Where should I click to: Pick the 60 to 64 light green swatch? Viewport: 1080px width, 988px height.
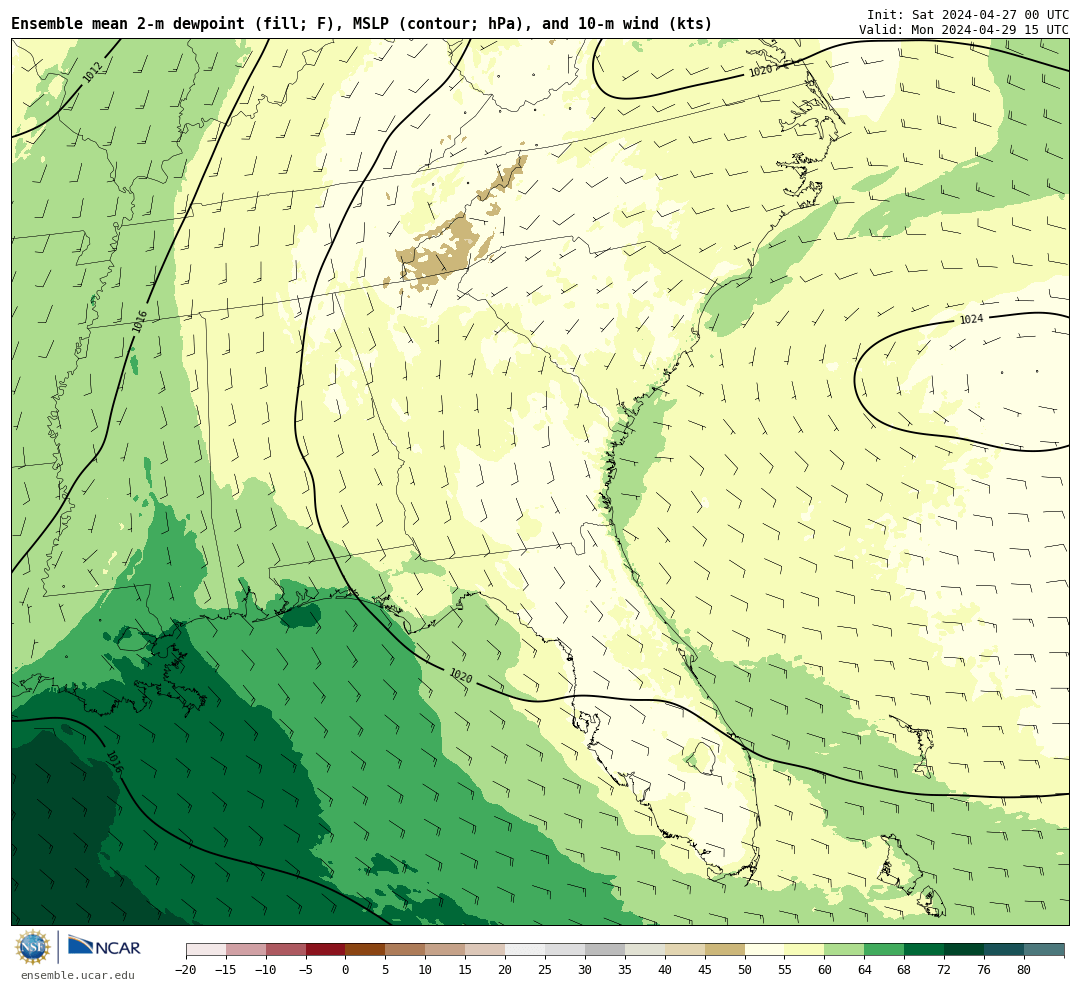(845, 949)
